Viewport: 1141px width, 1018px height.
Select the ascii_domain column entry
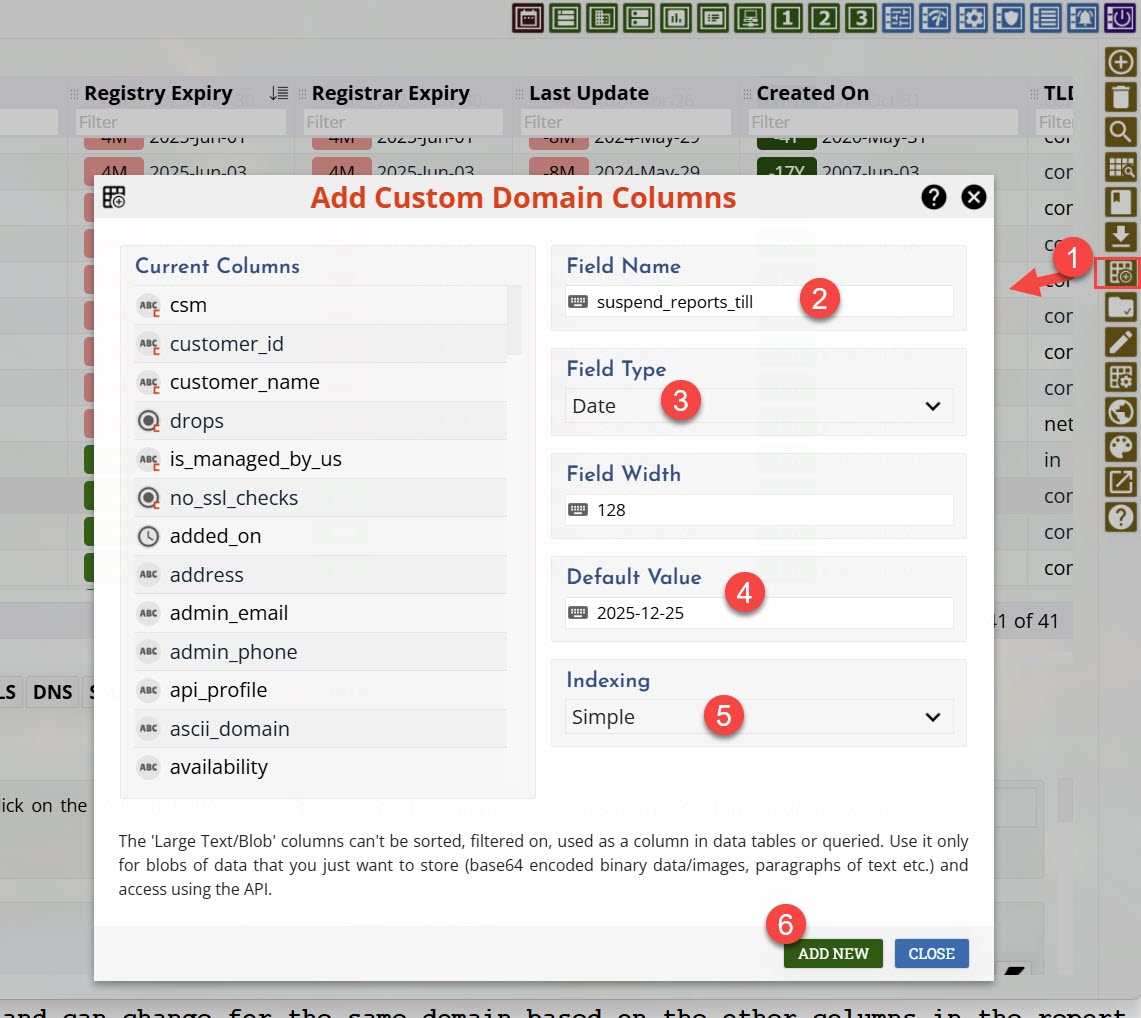tap(320, 729)
